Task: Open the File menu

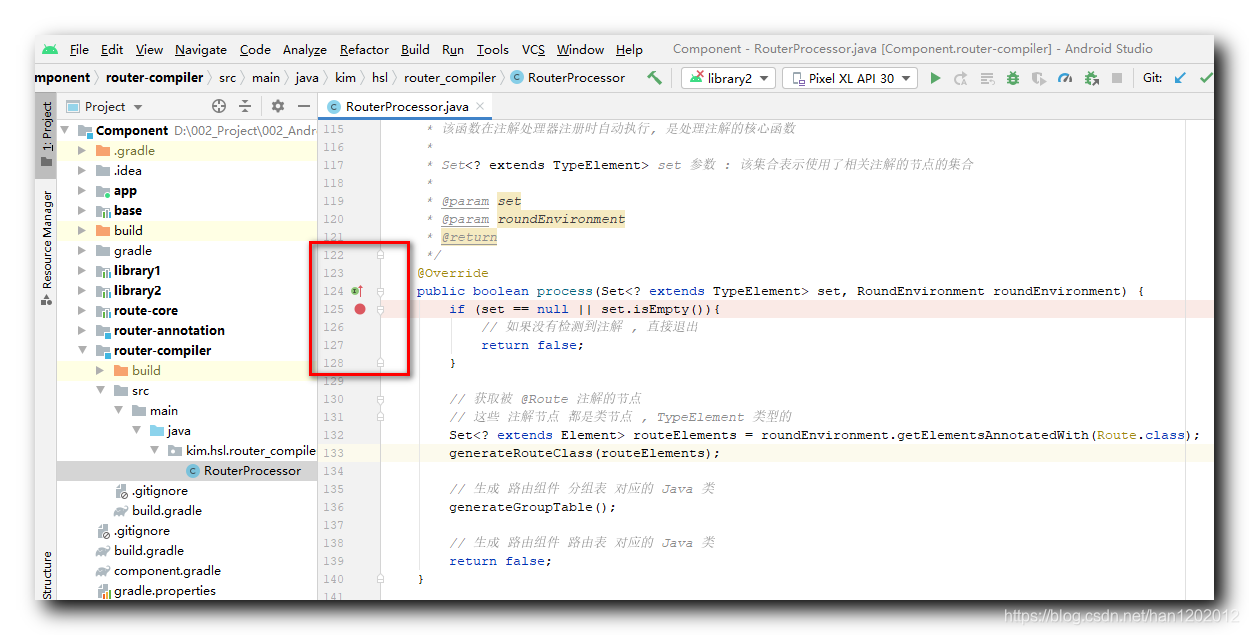Action: click(79, 49)
